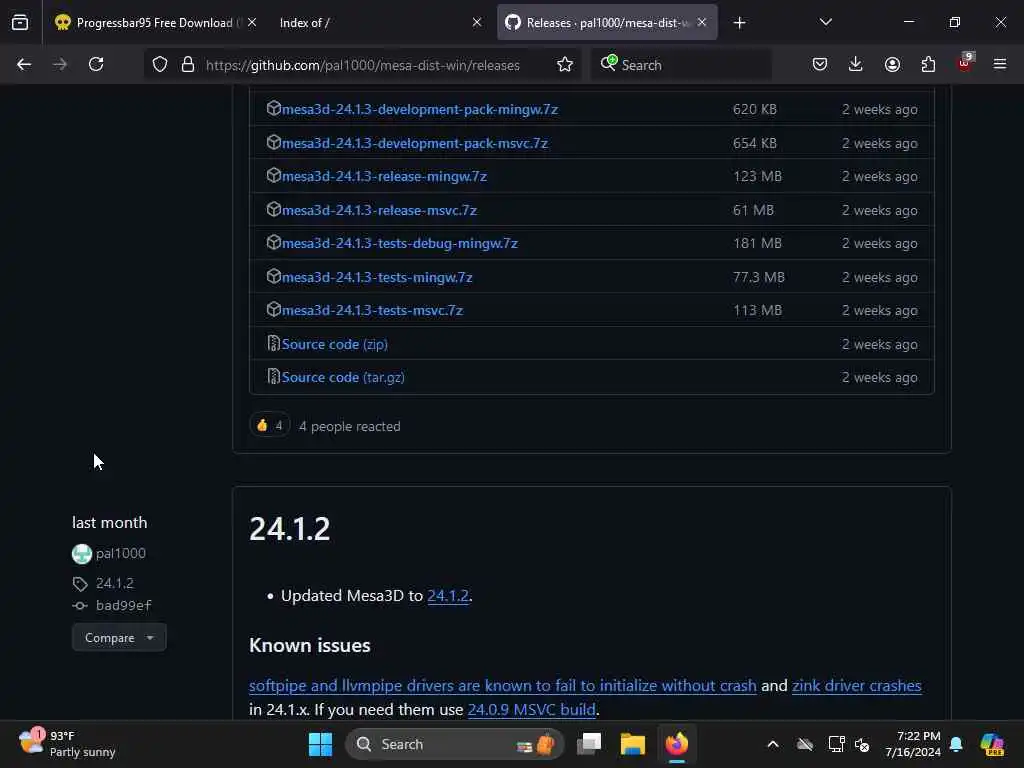Image resolution: width=1024 pixels, height=768 pixels.
Task: Click the site security padlock icon
Action: tap(188, 65)
